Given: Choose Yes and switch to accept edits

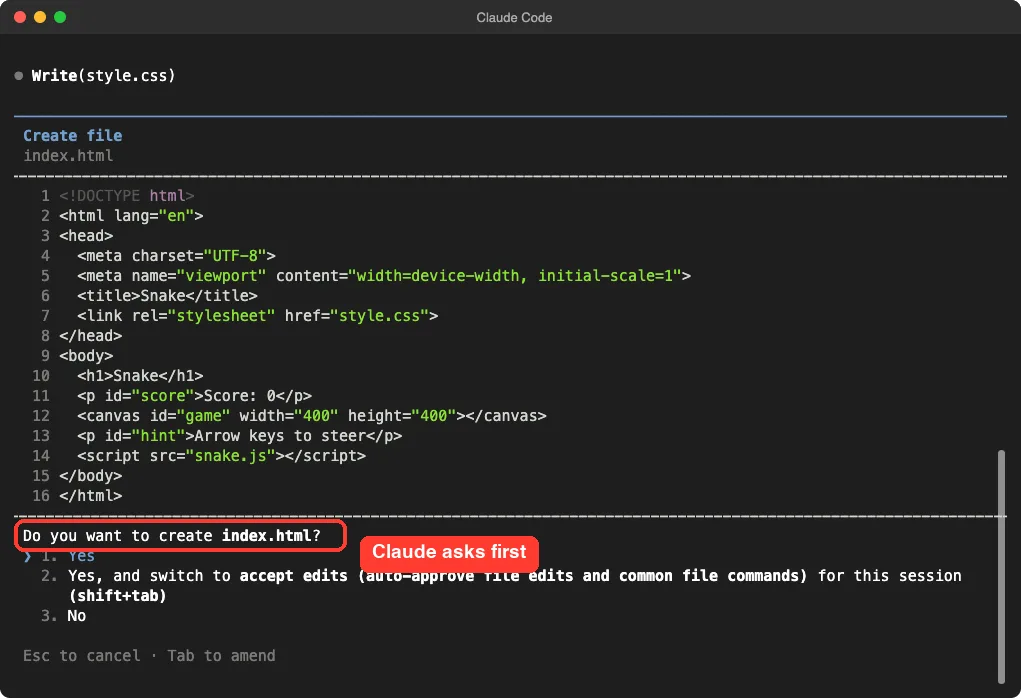Looking at the screenshot, I should (x=501, y=585).
